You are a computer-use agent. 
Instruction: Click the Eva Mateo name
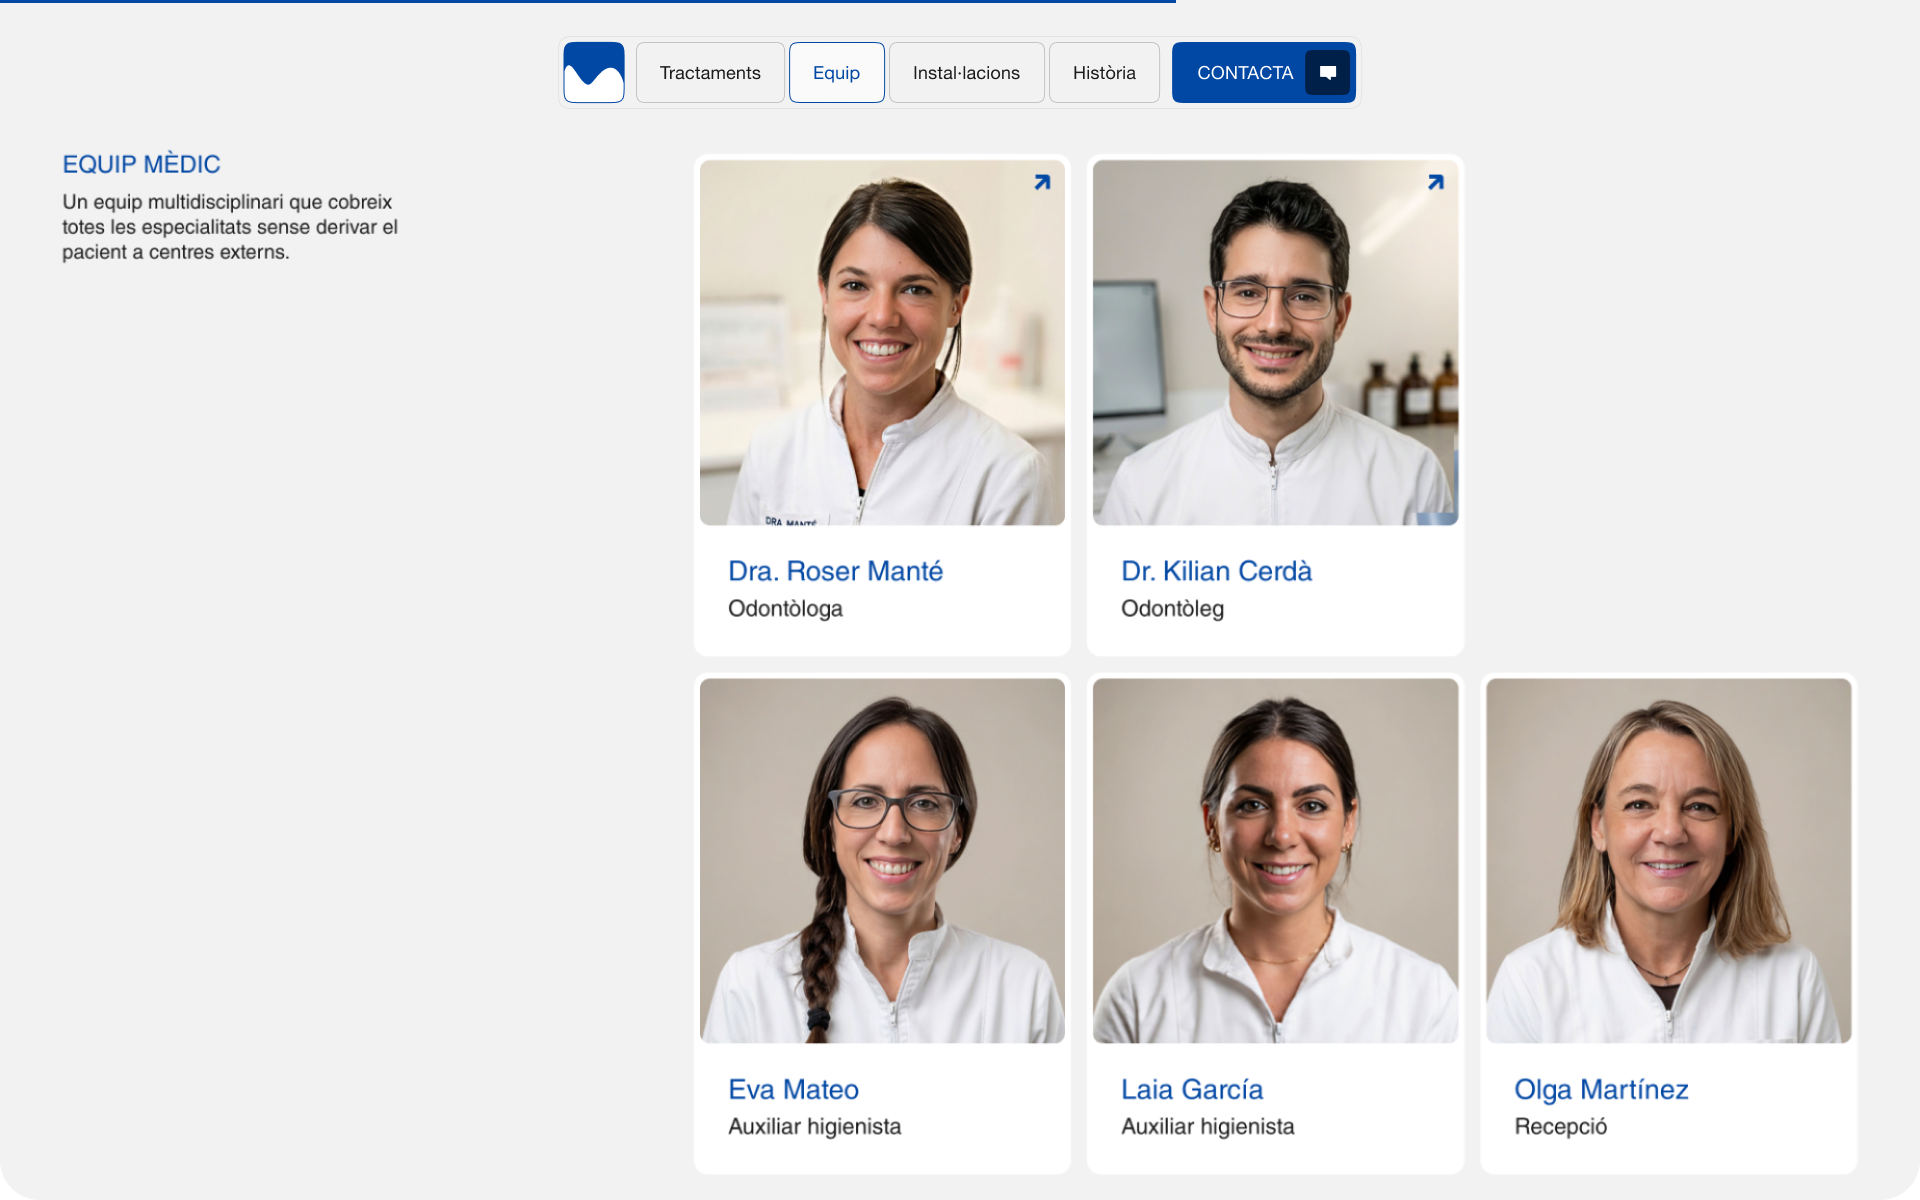click(793, 1089)
